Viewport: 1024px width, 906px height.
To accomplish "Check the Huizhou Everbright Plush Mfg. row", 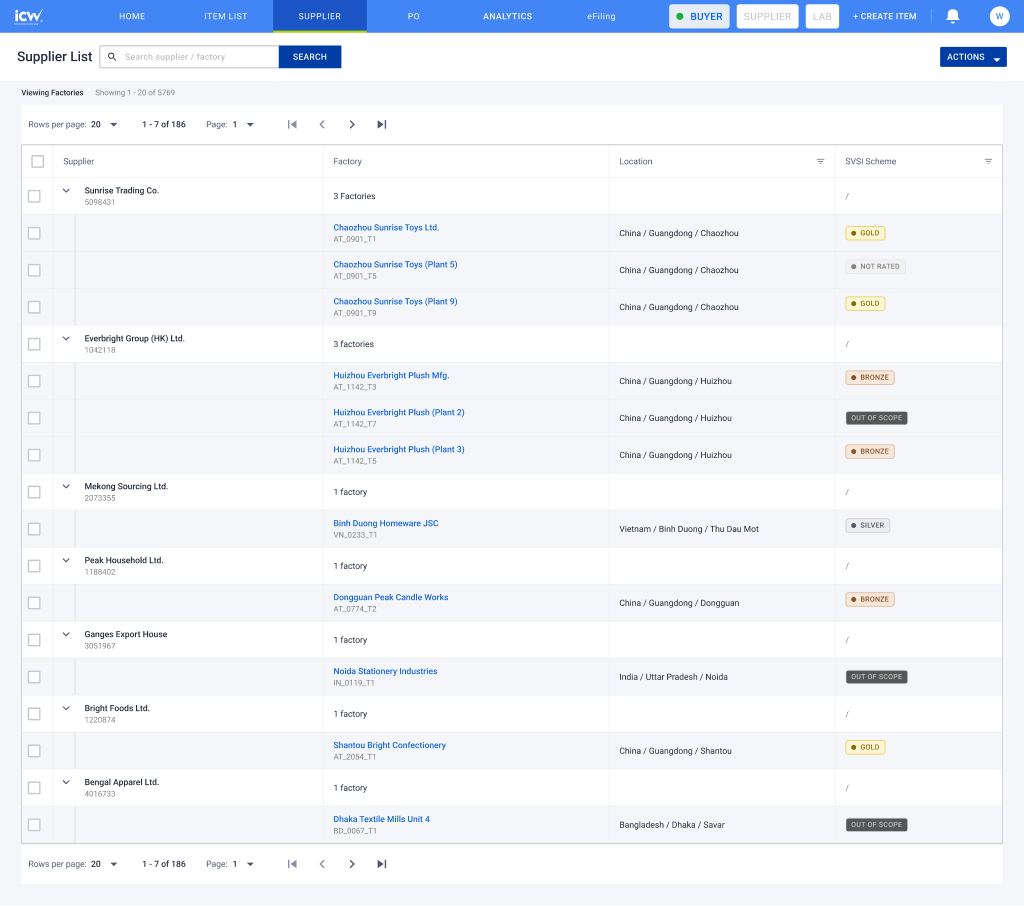I will 34,381.
